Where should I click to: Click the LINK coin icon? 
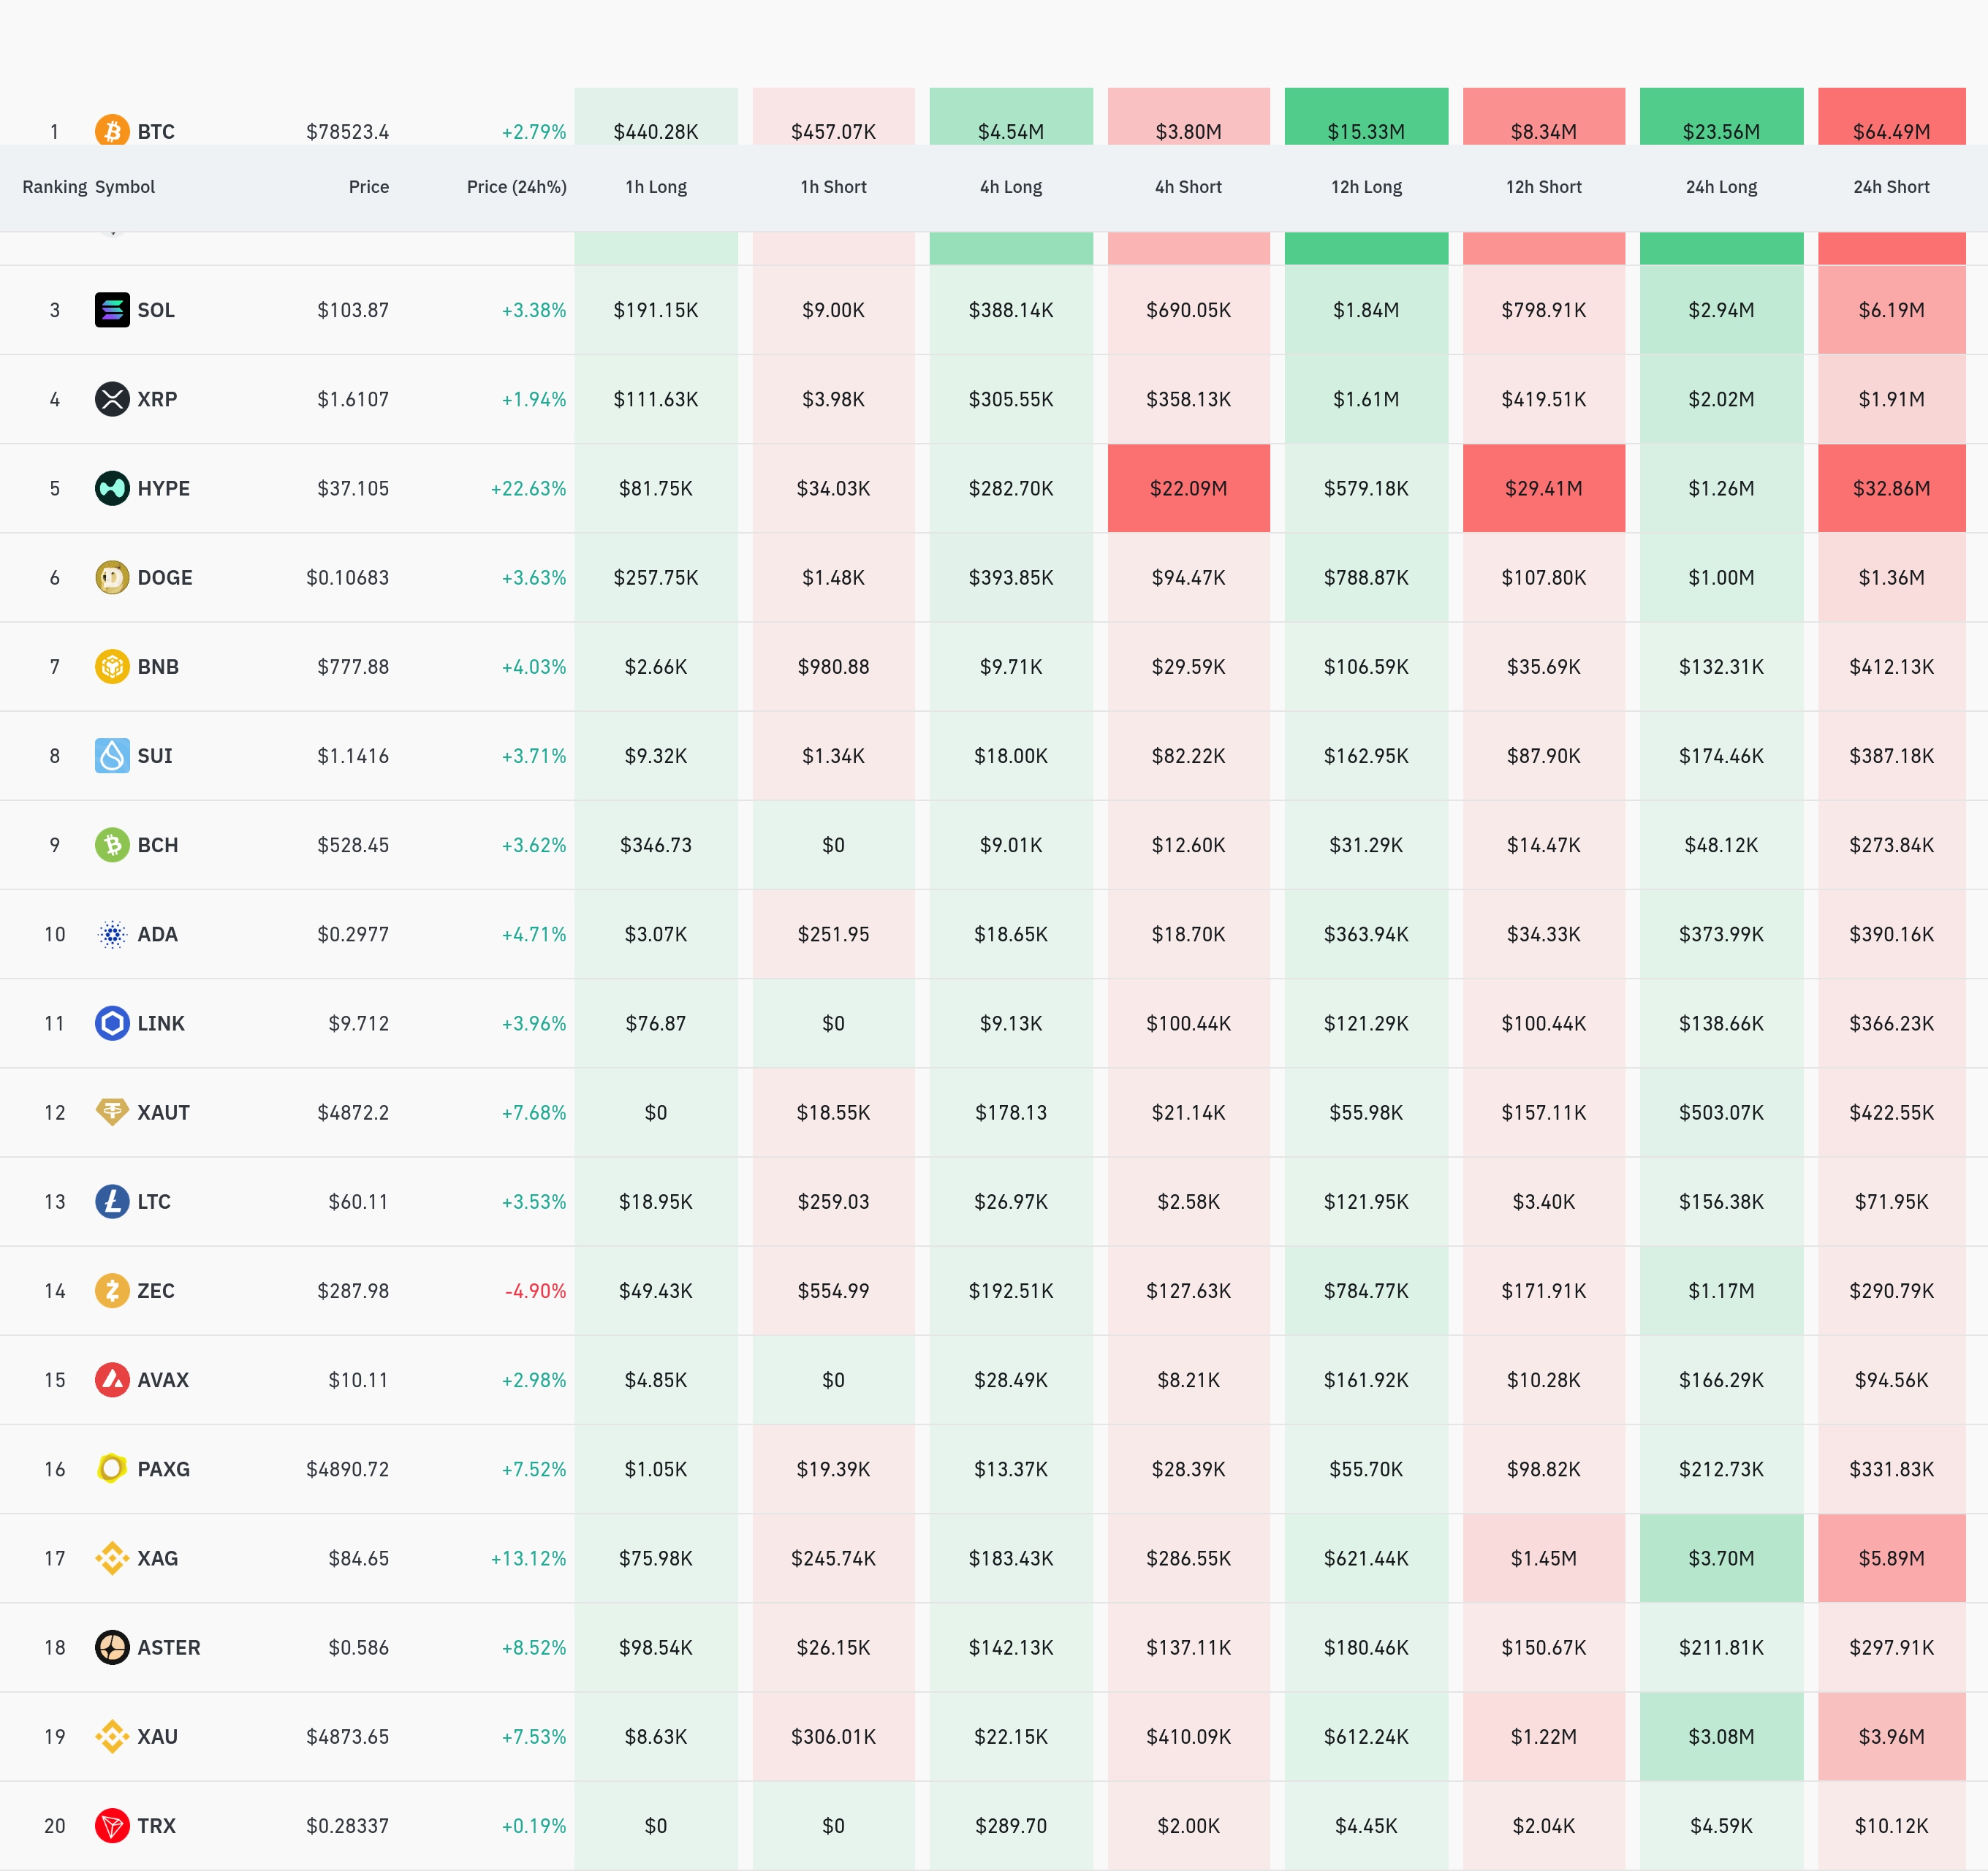(112, 1023)
